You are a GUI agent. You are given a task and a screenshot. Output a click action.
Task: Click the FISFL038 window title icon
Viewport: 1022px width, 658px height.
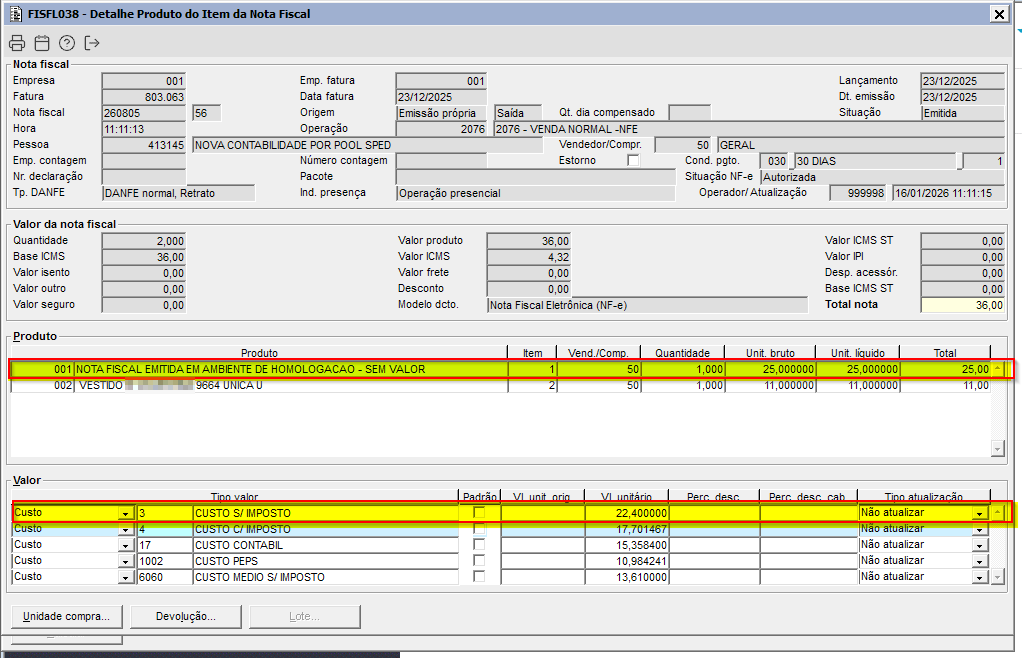point(16,14)
